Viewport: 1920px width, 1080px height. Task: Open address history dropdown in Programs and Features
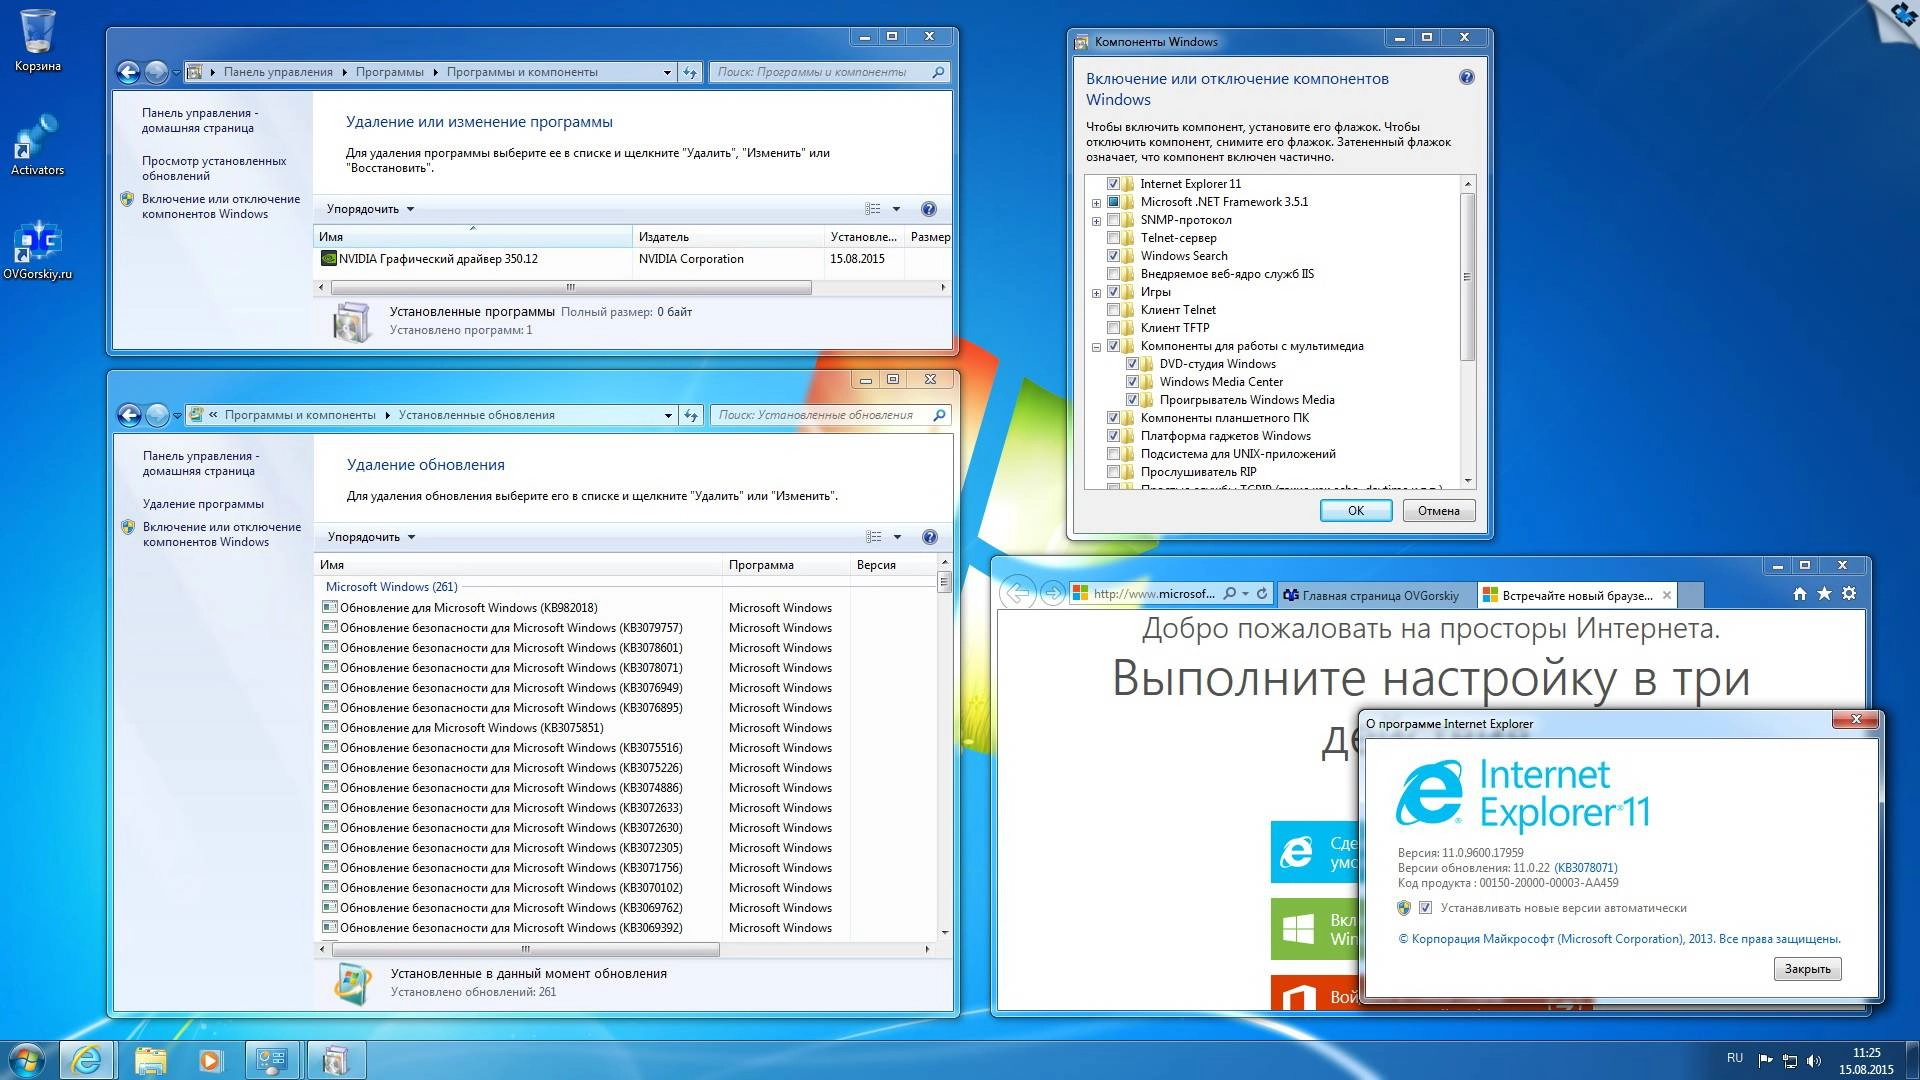pyautogui.click(x=667, y=72)
